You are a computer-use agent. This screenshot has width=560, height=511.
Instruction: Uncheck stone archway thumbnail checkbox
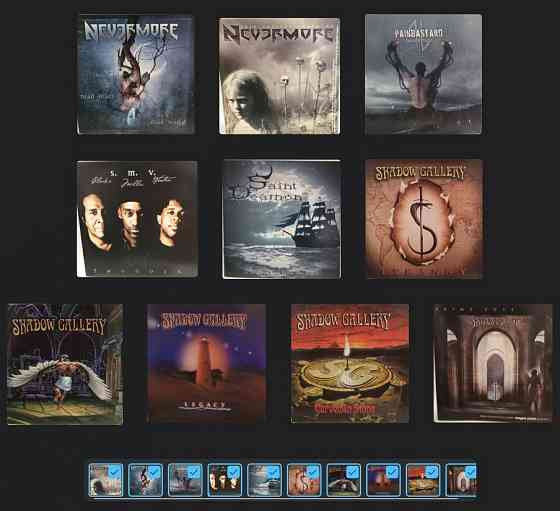tap(471, 471)
